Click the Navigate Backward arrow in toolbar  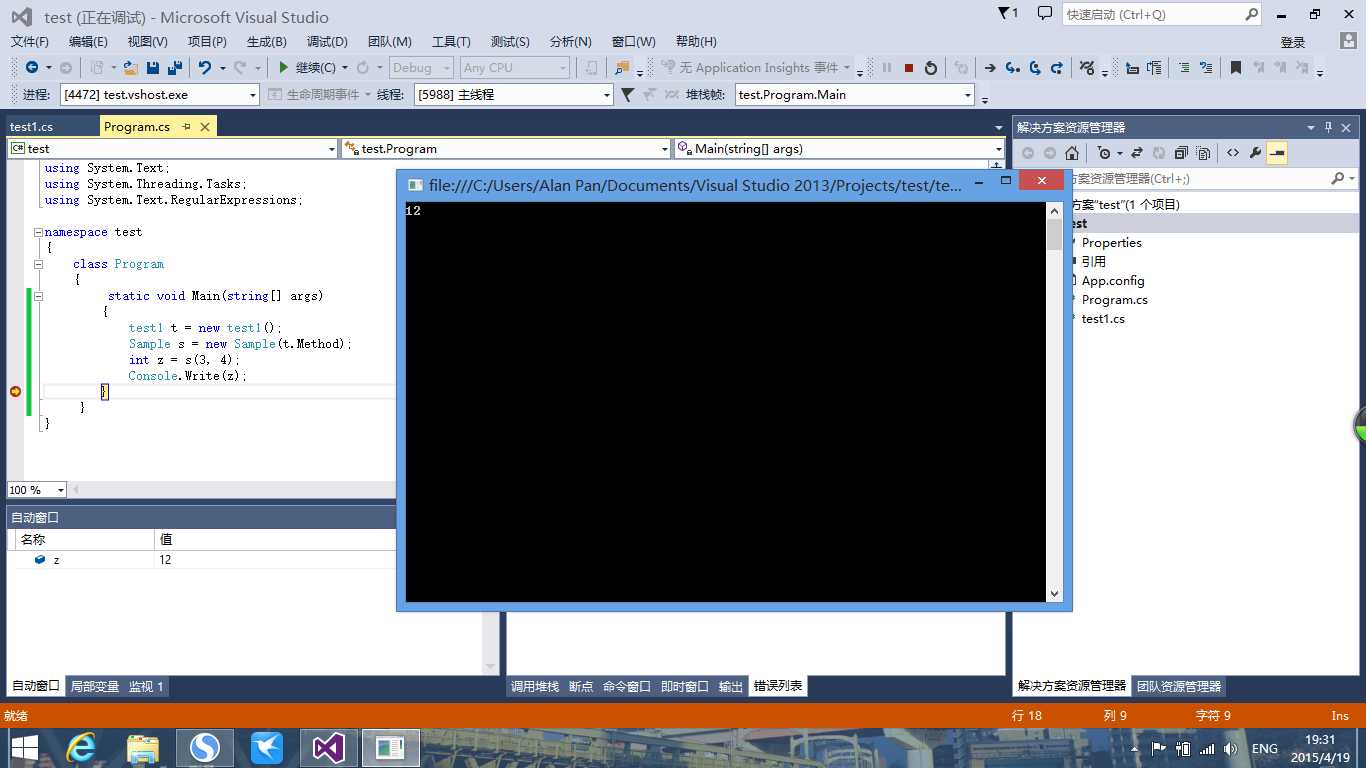(x=32, y=68)
